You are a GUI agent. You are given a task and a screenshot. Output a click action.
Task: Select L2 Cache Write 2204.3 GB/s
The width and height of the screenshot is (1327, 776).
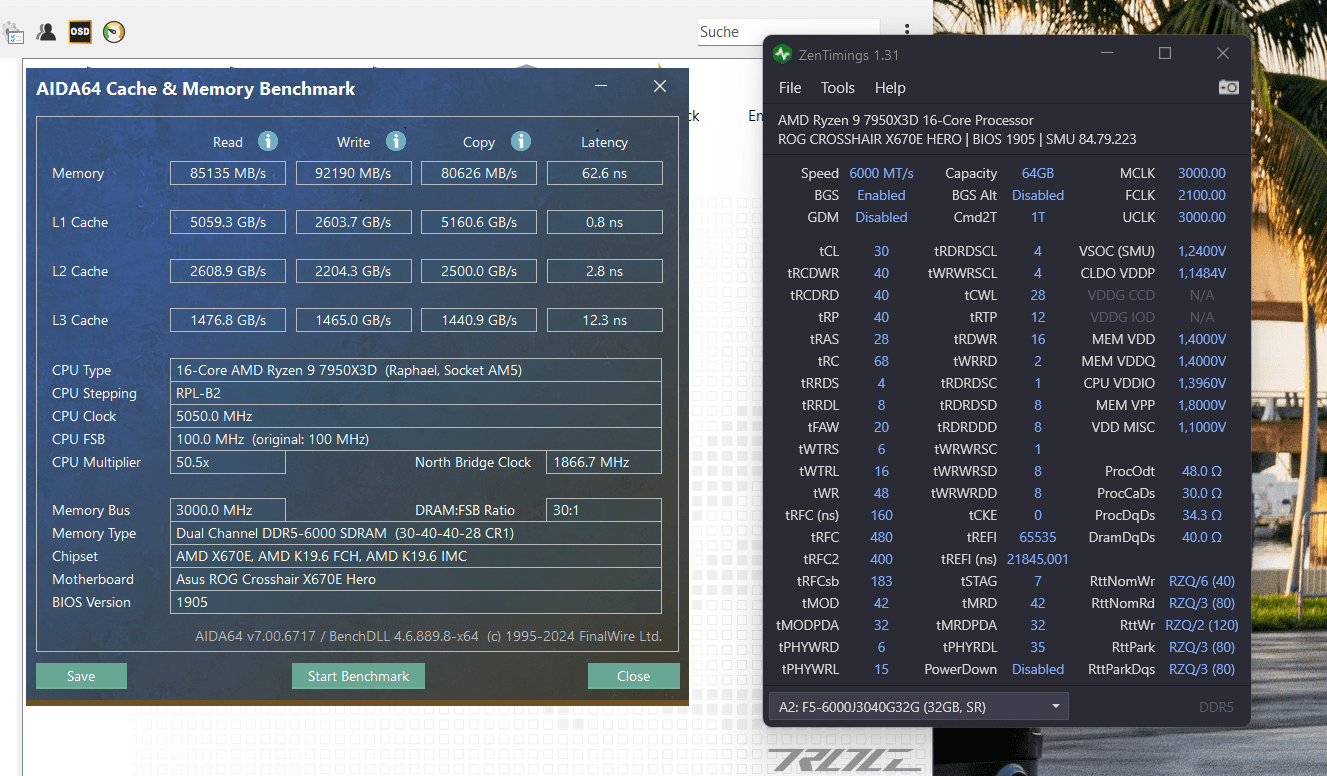(x=353, y=271)
